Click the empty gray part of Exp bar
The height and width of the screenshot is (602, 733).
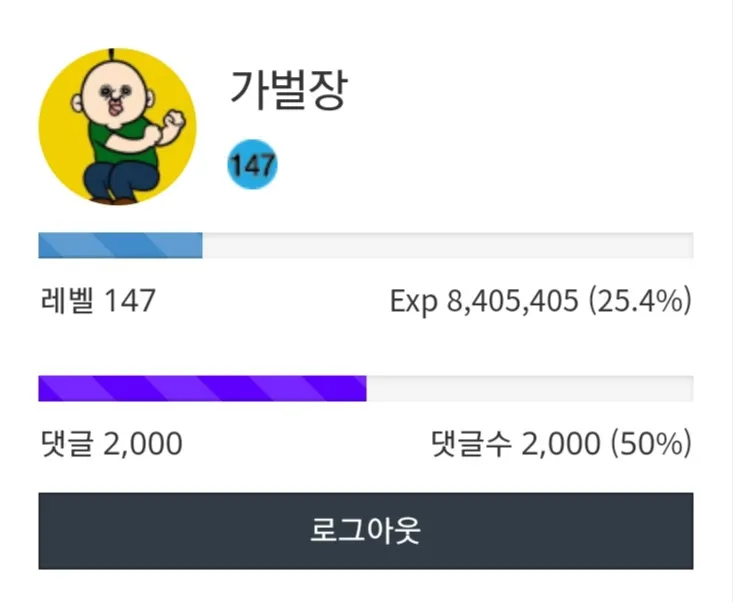448,245
